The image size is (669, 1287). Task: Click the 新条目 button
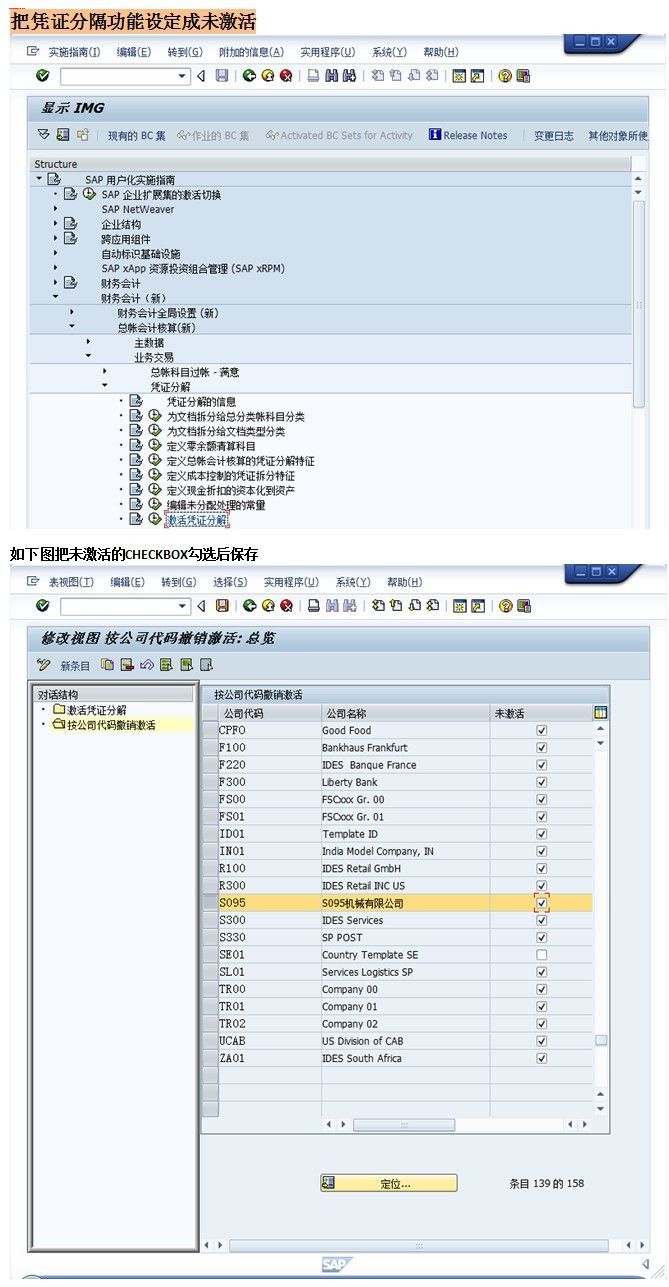(x=75, y=665)
